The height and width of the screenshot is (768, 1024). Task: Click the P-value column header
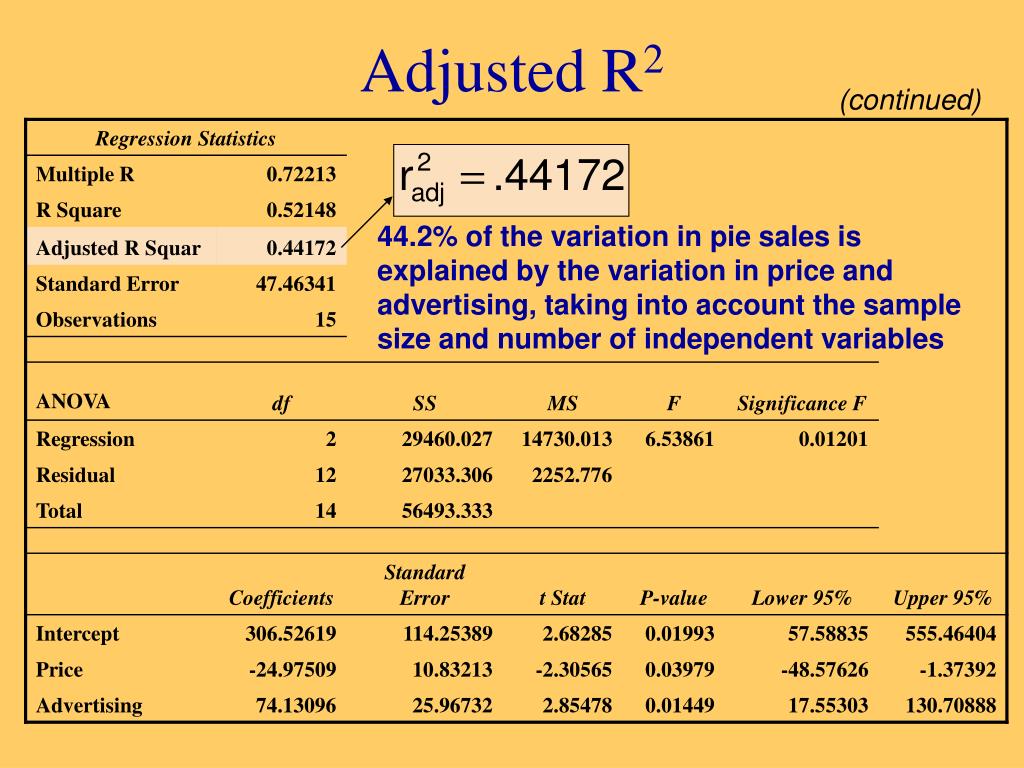point(673,598)
